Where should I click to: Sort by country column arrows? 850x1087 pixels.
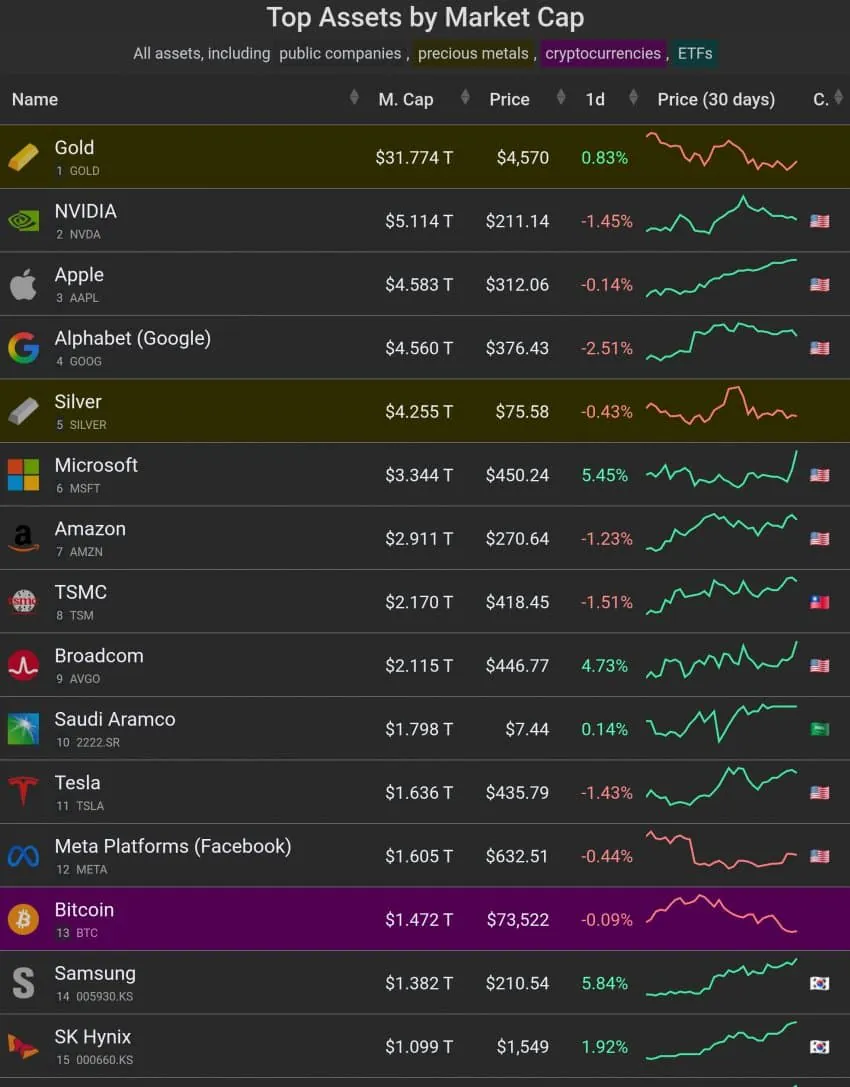click(x=838, y=98)
